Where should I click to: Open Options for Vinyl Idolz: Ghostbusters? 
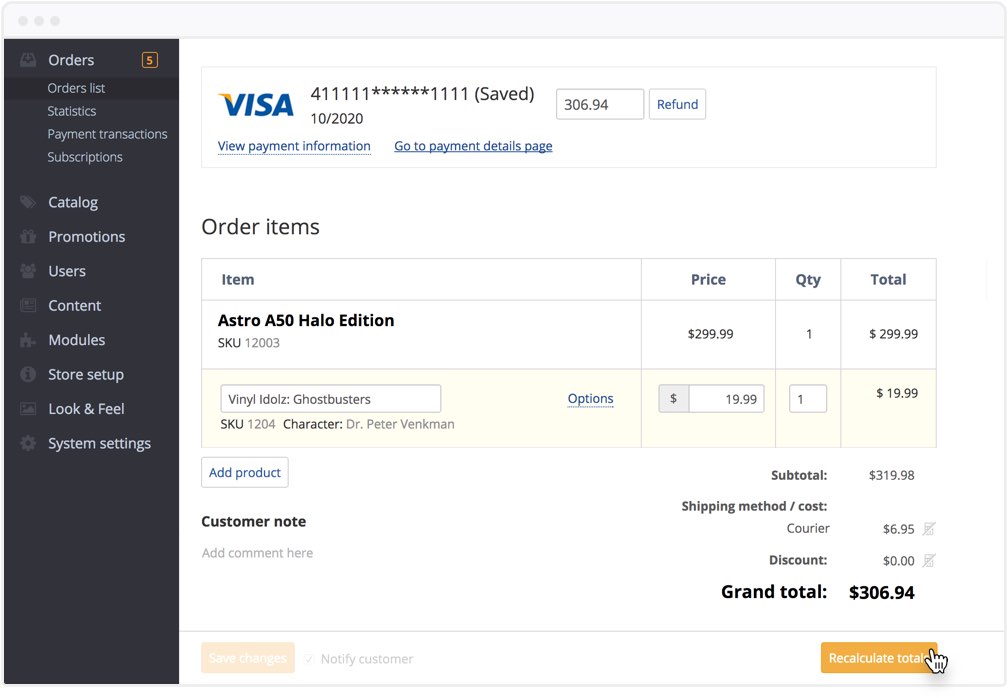[590, 398]
